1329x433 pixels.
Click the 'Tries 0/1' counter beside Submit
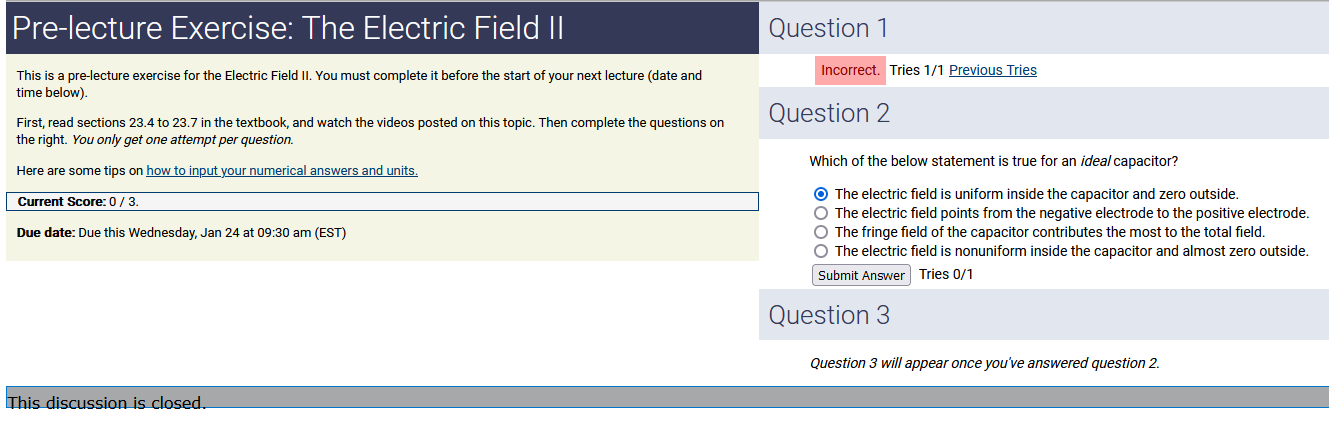pyautogui.click(x=946, y=274)
